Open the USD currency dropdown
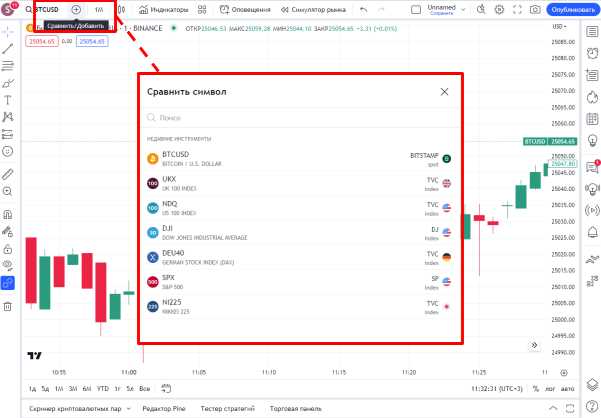Screen dimensions: 601x418 coord(559,26)
